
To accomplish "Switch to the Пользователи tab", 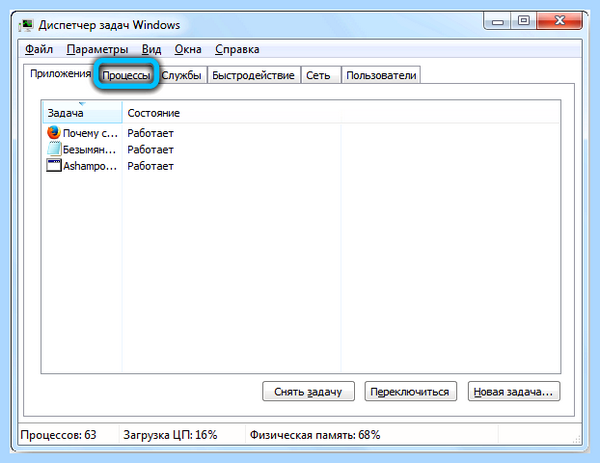I will pyautogui.click(x=381, y=75).
